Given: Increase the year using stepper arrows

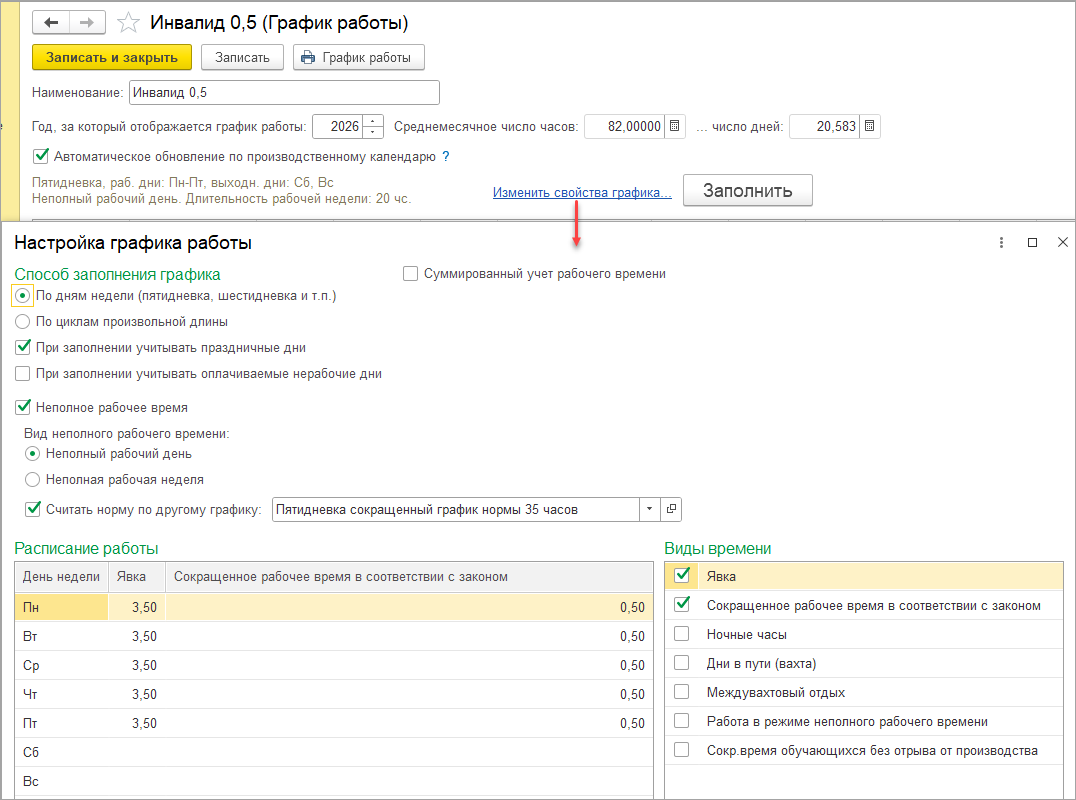Looking at the screenshot, I should tap(374, 122).
